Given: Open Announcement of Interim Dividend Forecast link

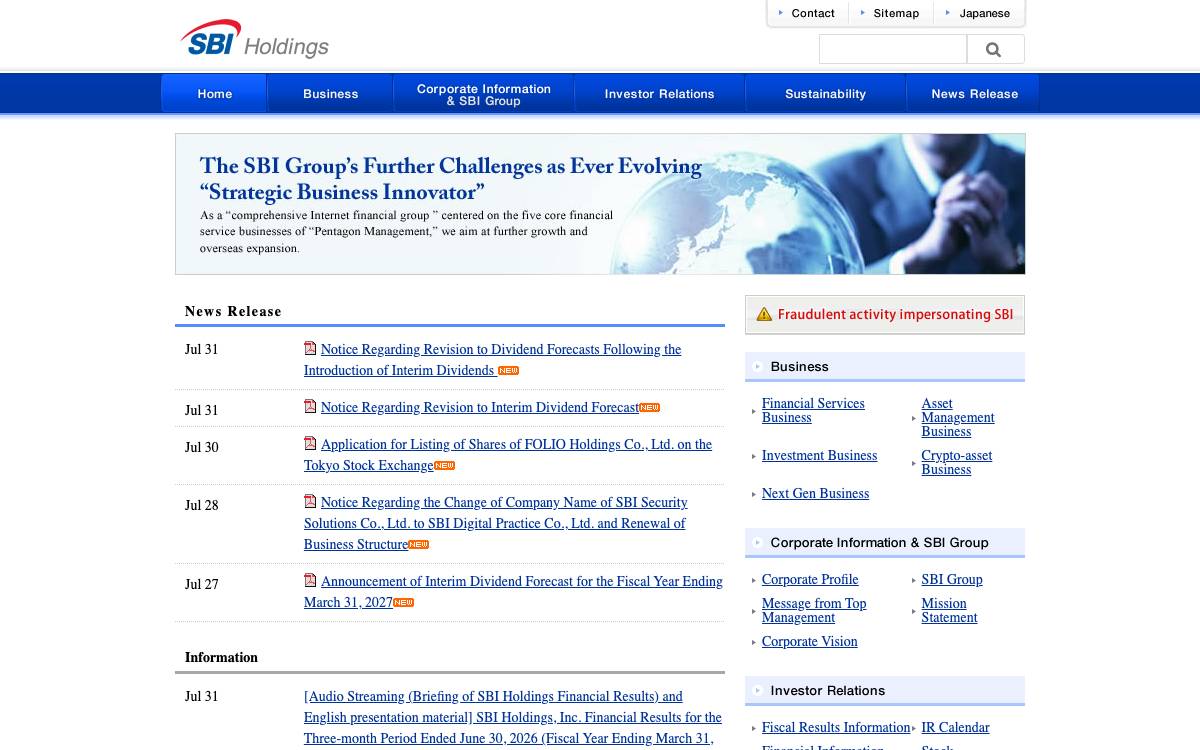Looking at the screenshot, I should coord(513,591).
